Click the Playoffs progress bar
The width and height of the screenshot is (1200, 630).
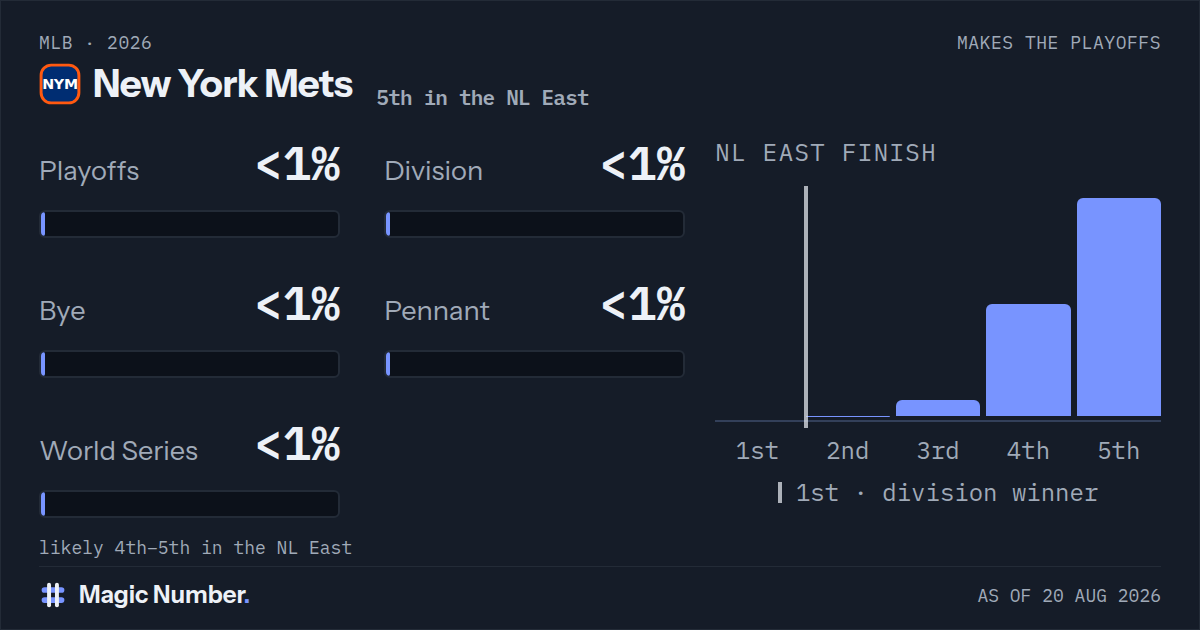click(x=190, y=224)
